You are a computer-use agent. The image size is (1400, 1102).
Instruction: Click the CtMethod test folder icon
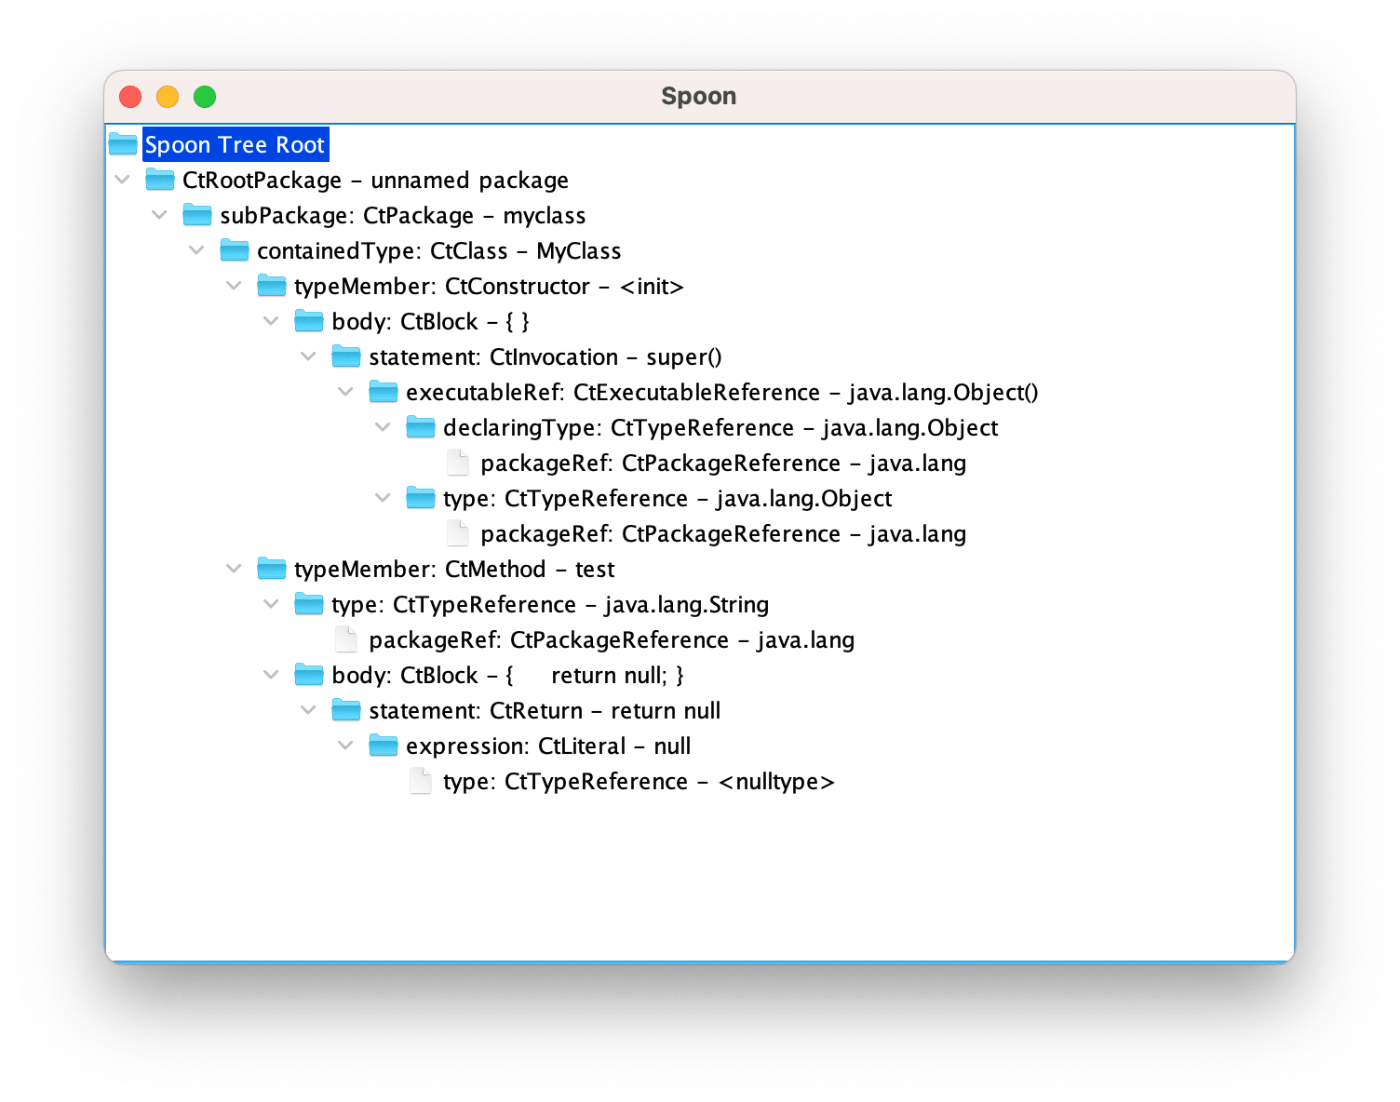pyautogui.click(x=272, y=569)
